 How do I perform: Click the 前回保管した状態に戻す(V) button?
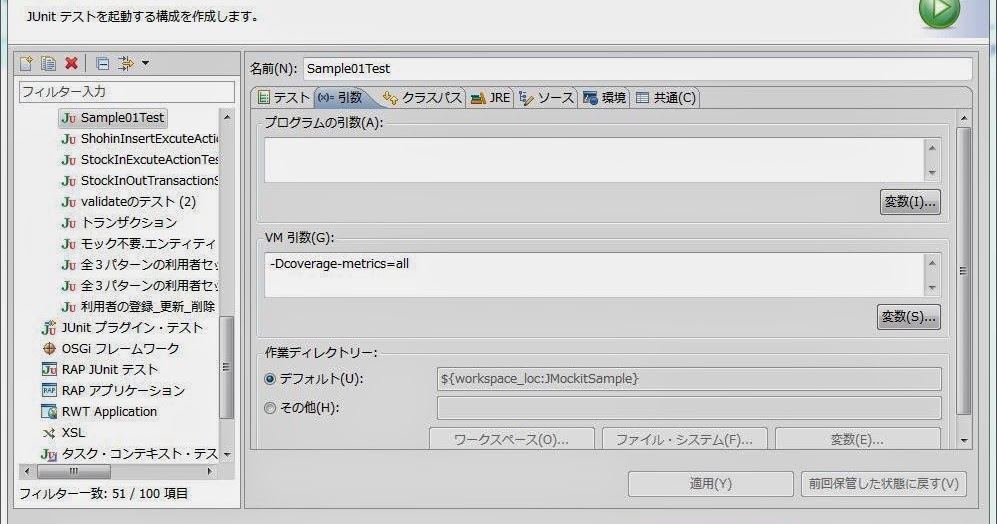click(884, 484)
